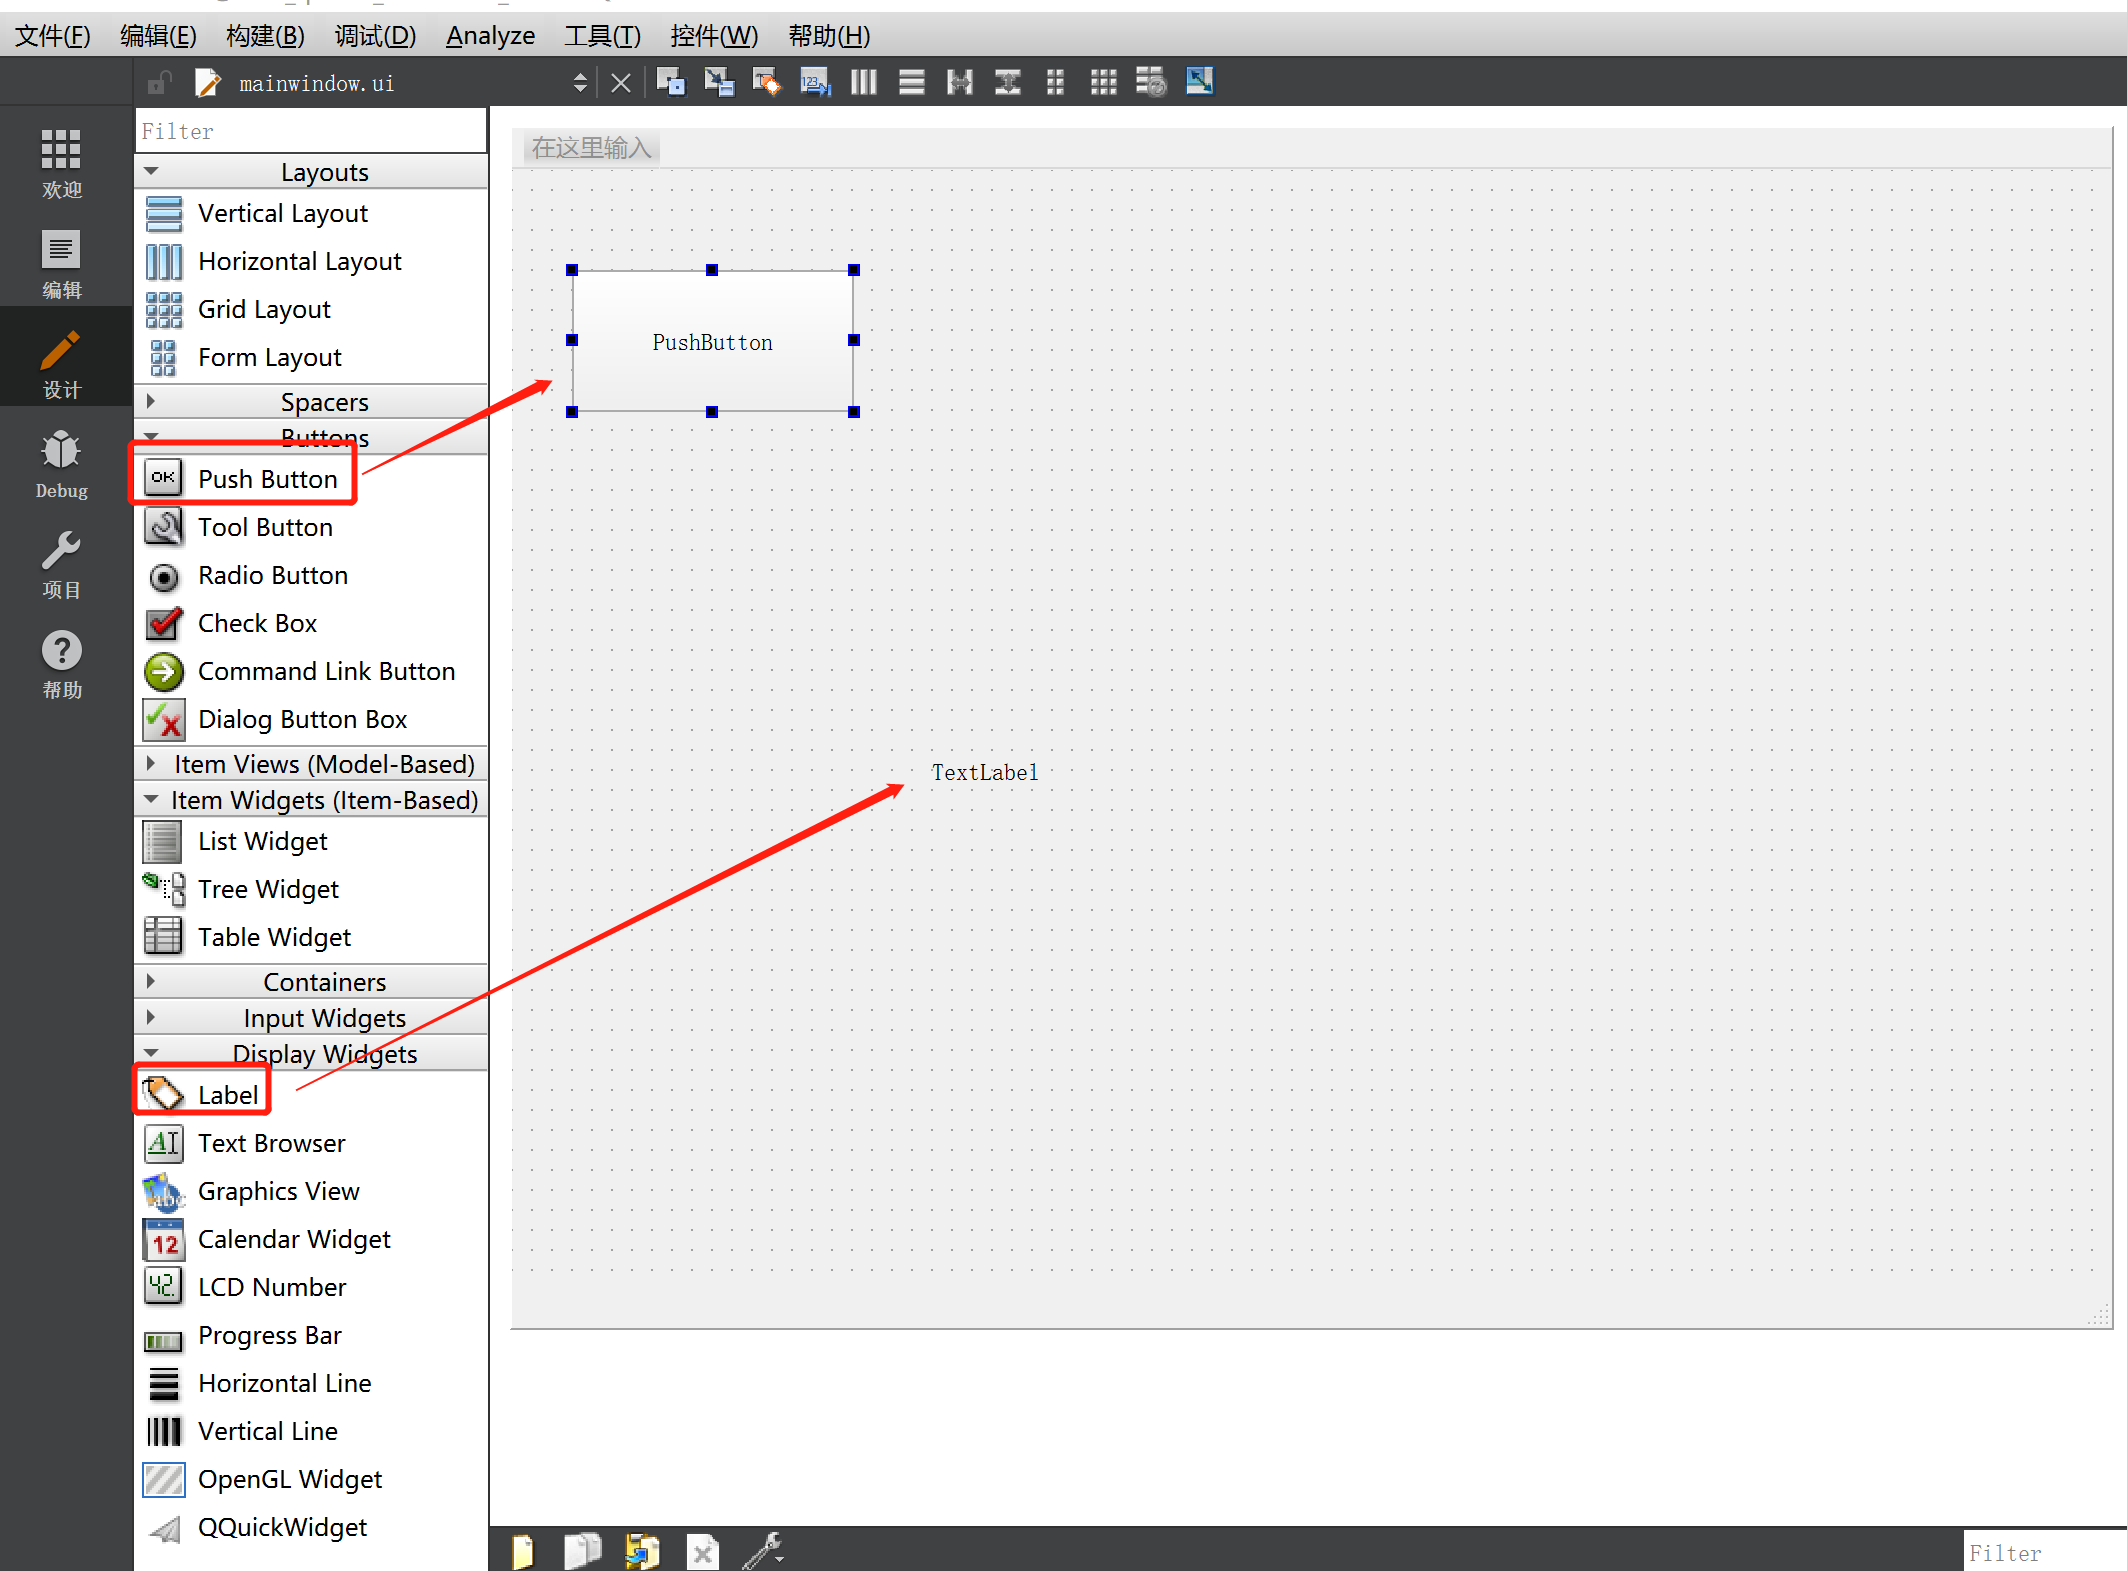The width and height of the screenshot is (2127, 1571).
Task: Open the 构建(B) menu
Action: point(264,36)
